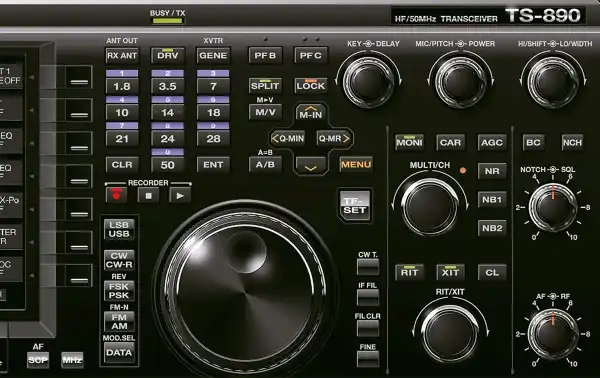Select the GENE general coverage band
Image resolution: width=600 pixels, height=378 pixels.
213,55
